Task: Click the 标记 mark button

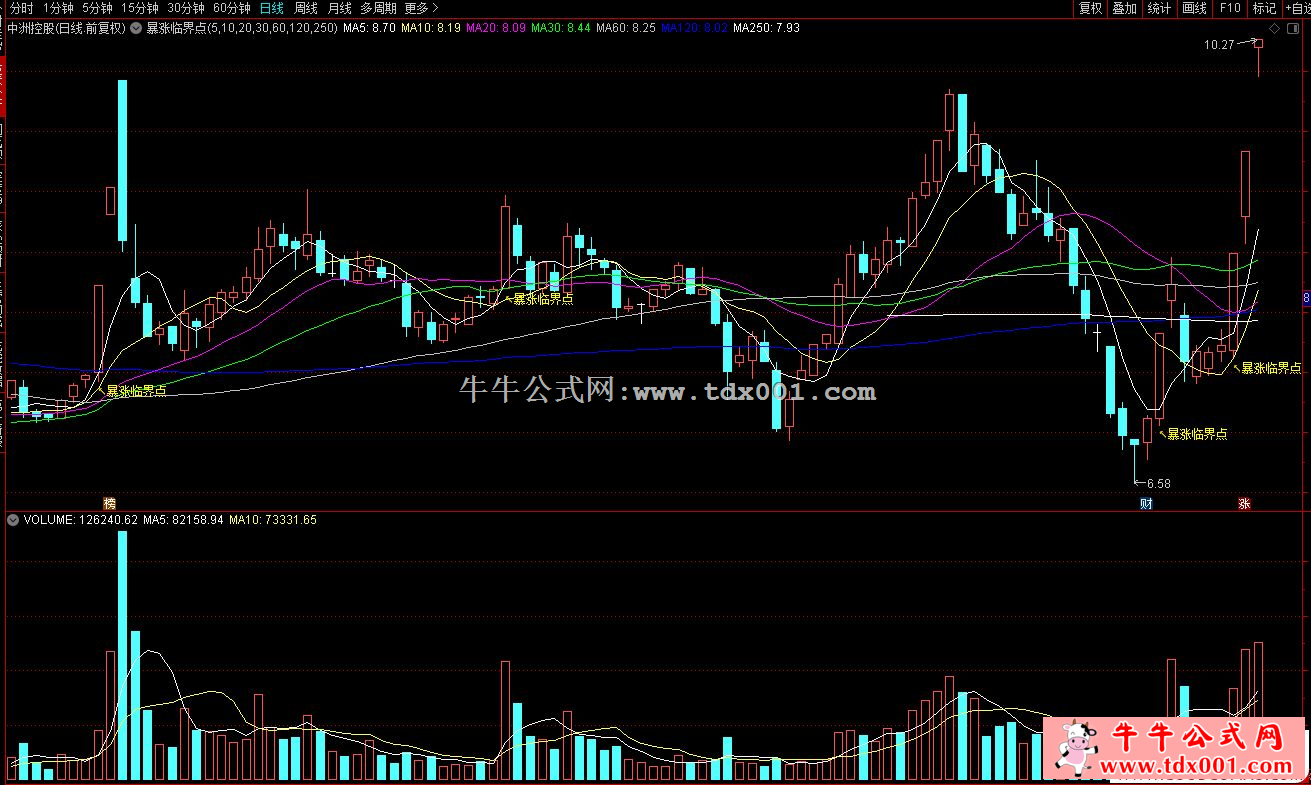Action: tap(1264, 8)
